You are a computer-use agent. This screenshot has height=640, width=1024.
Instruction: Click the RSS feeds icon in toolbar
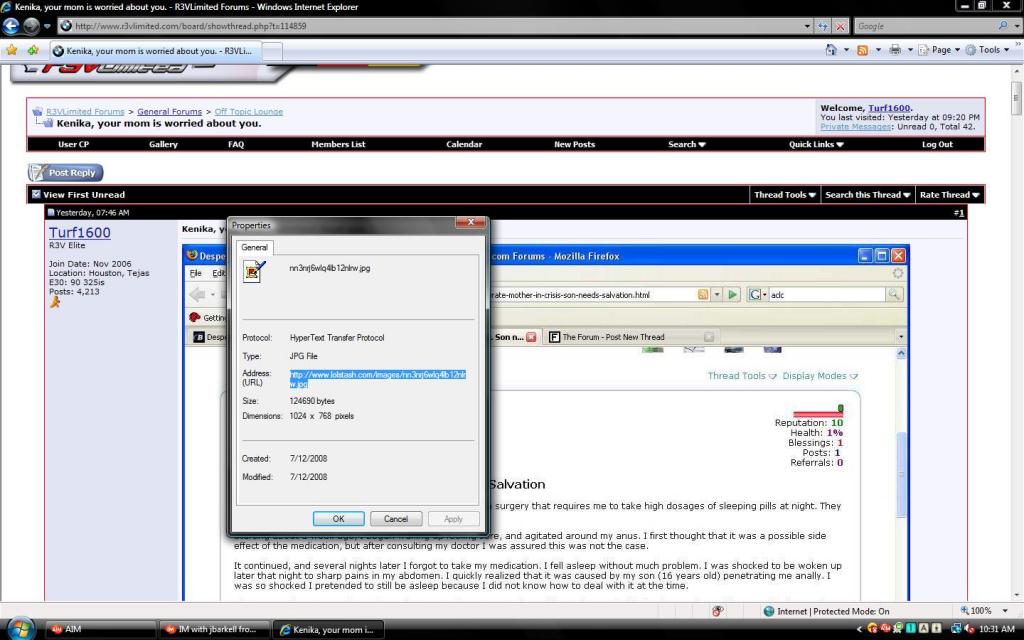[862, 50]
